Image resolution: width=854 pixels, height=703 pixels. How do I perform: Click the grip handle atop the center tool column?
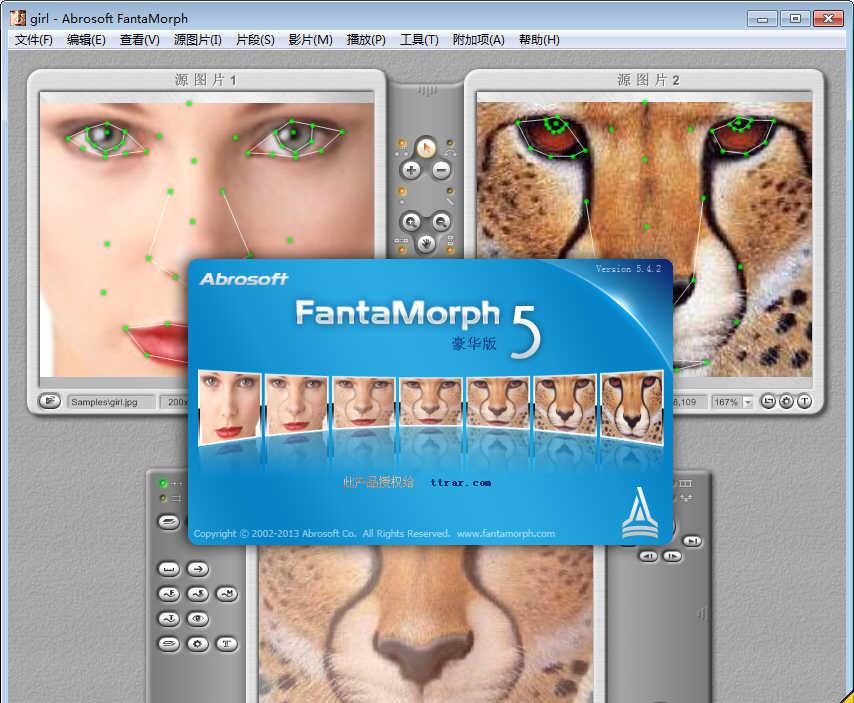(426, 90)
